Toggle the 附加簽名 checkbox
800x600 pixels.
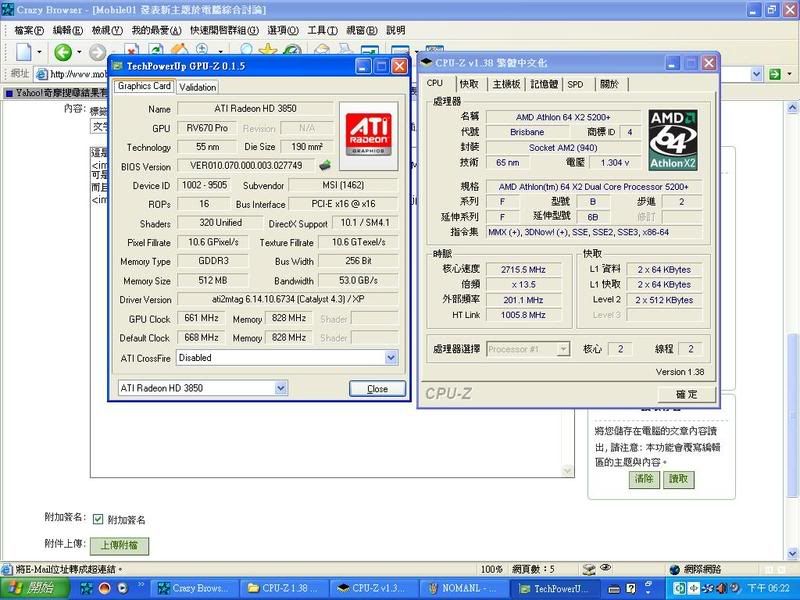tap(98, 520)
